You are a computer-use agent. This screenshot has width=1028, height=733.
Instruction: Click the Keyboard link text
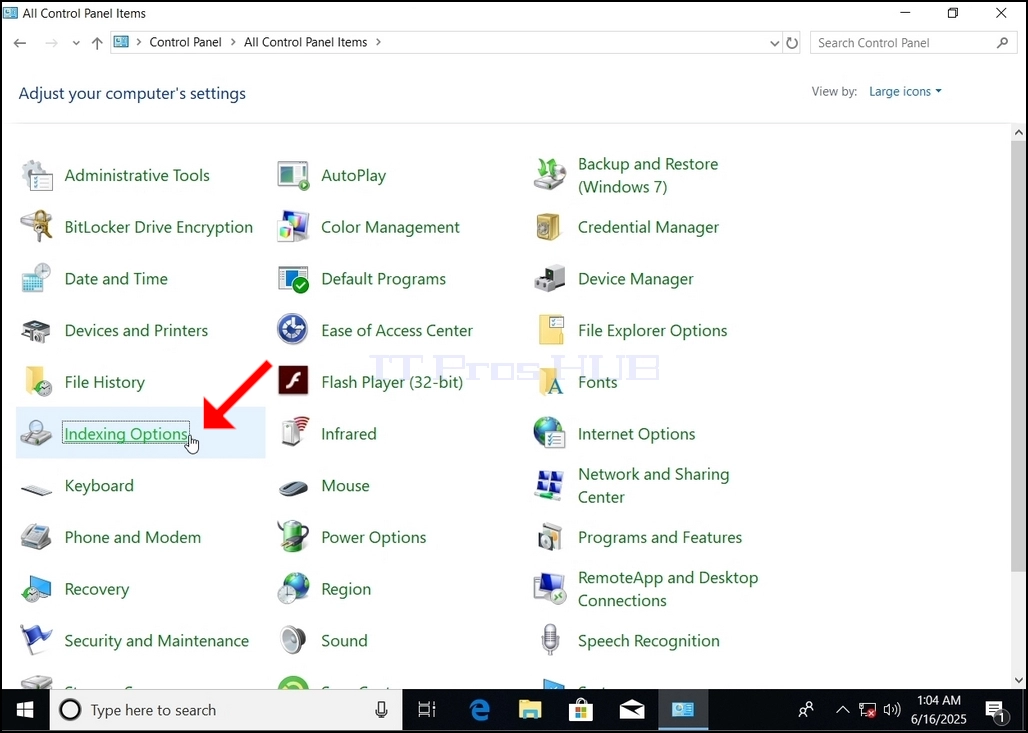[99, 485]
